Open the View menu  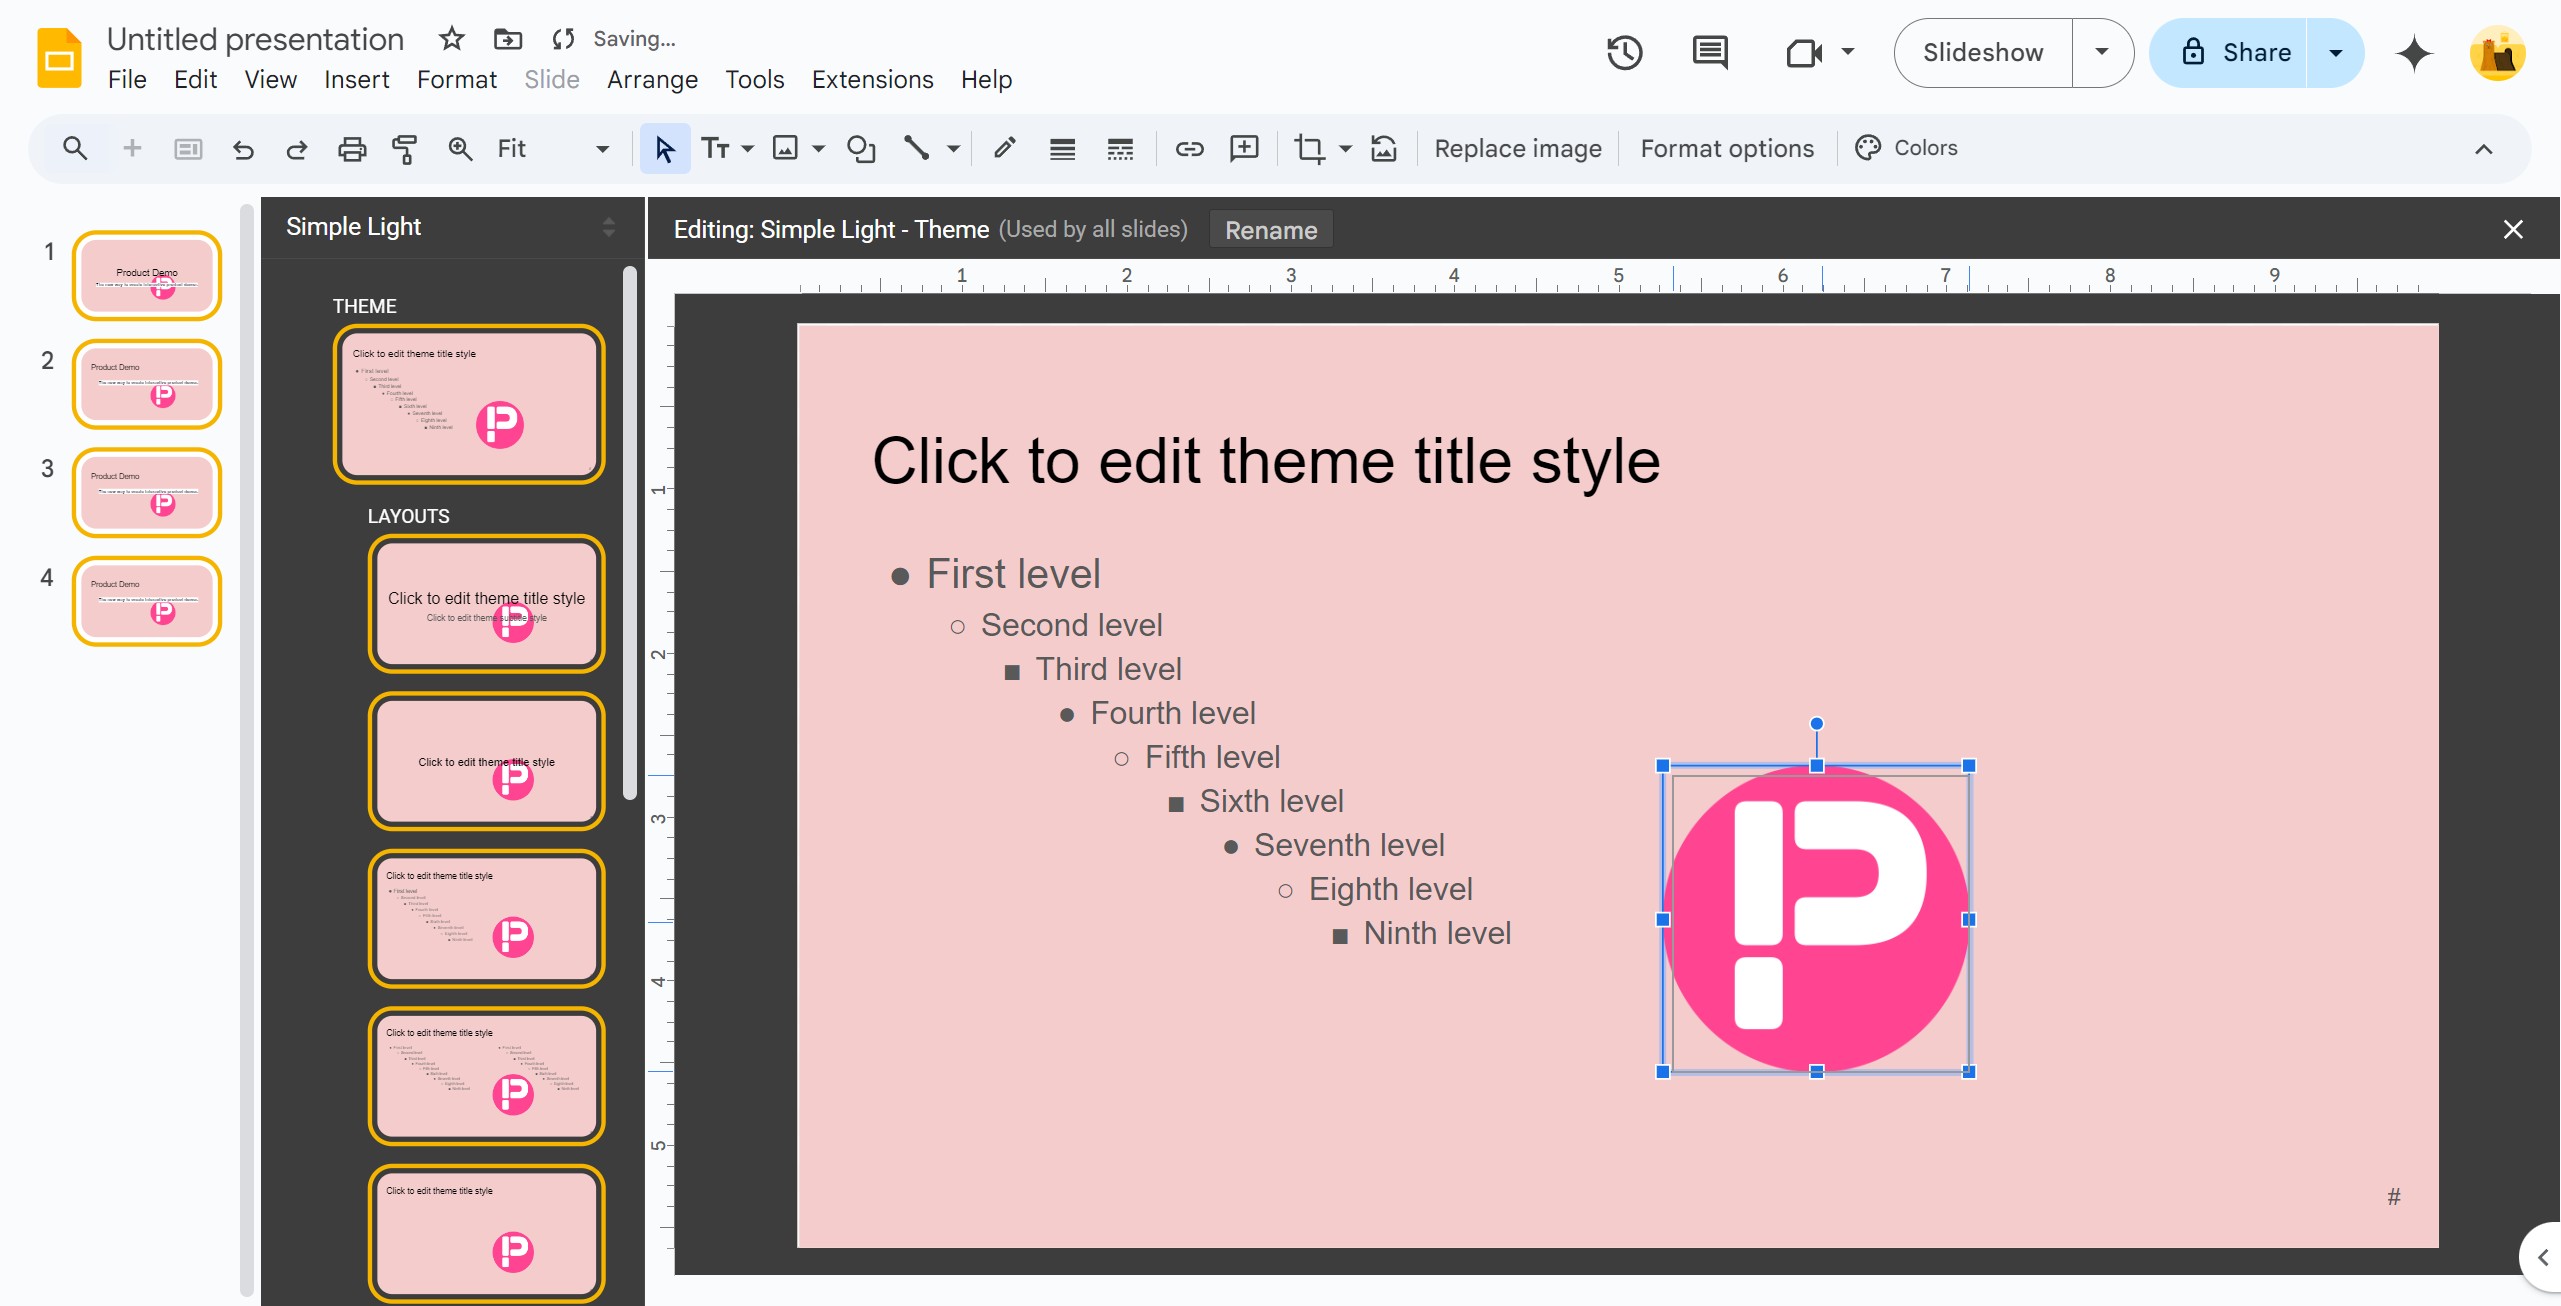pos(271,79)
